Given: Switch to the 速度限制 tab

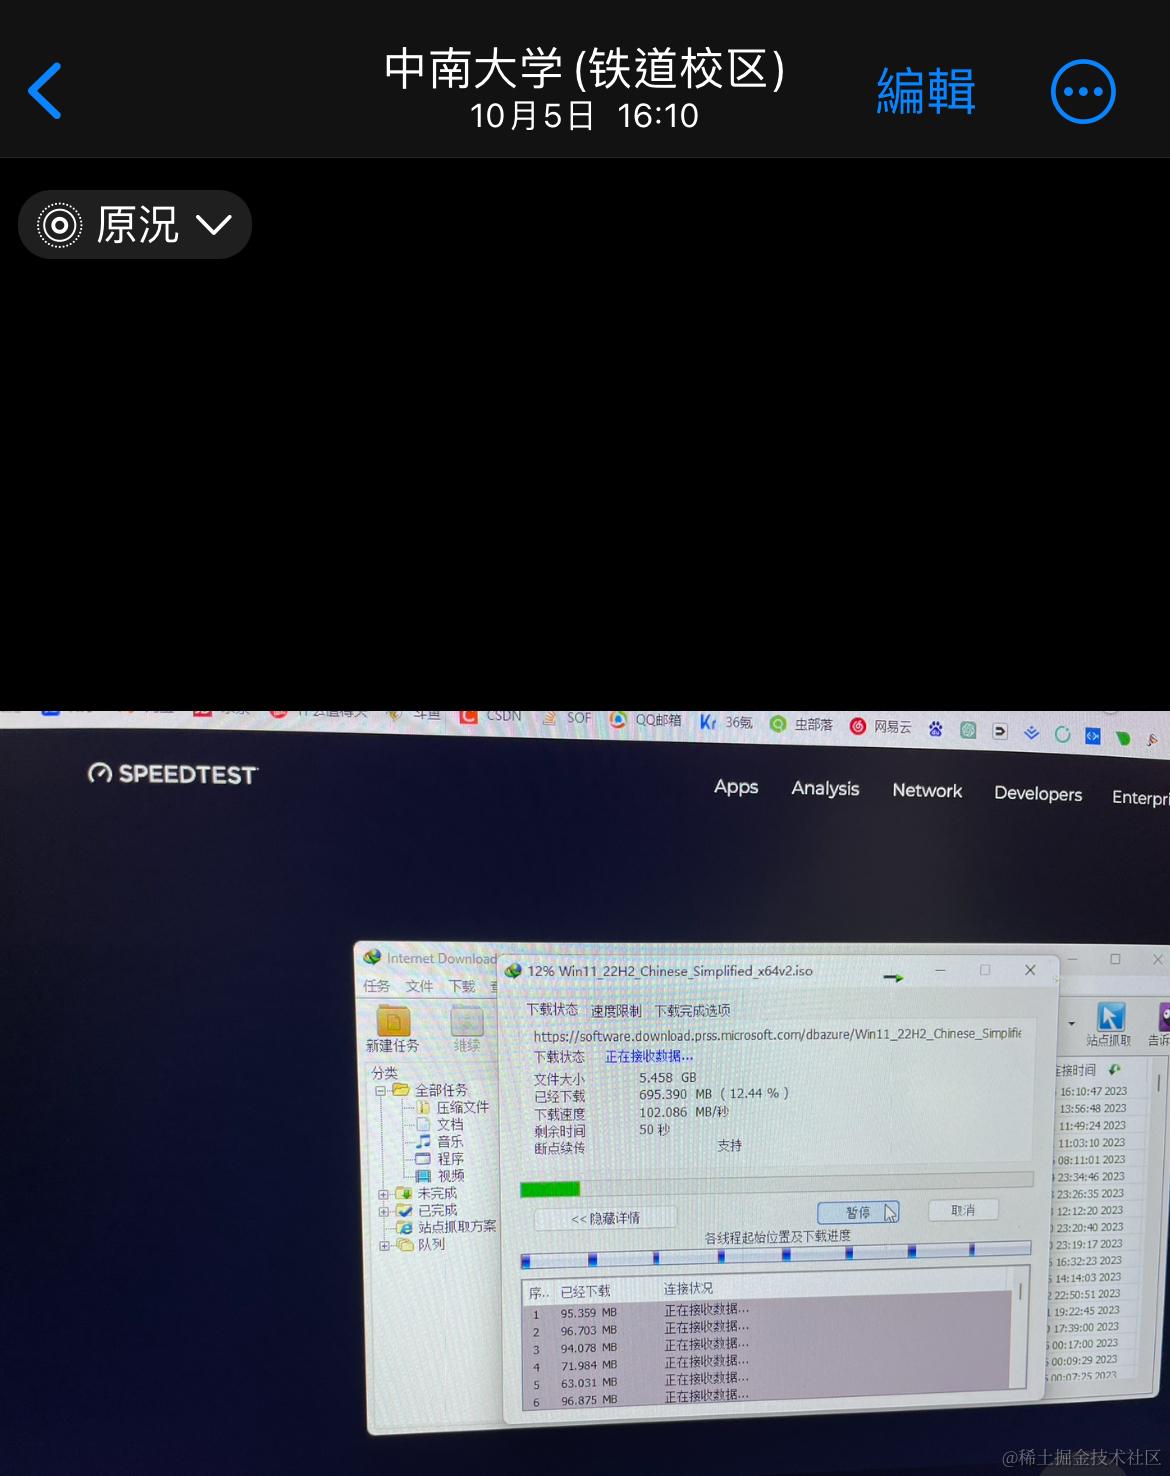Looking at the screenshot, I should pos(617,1009).
